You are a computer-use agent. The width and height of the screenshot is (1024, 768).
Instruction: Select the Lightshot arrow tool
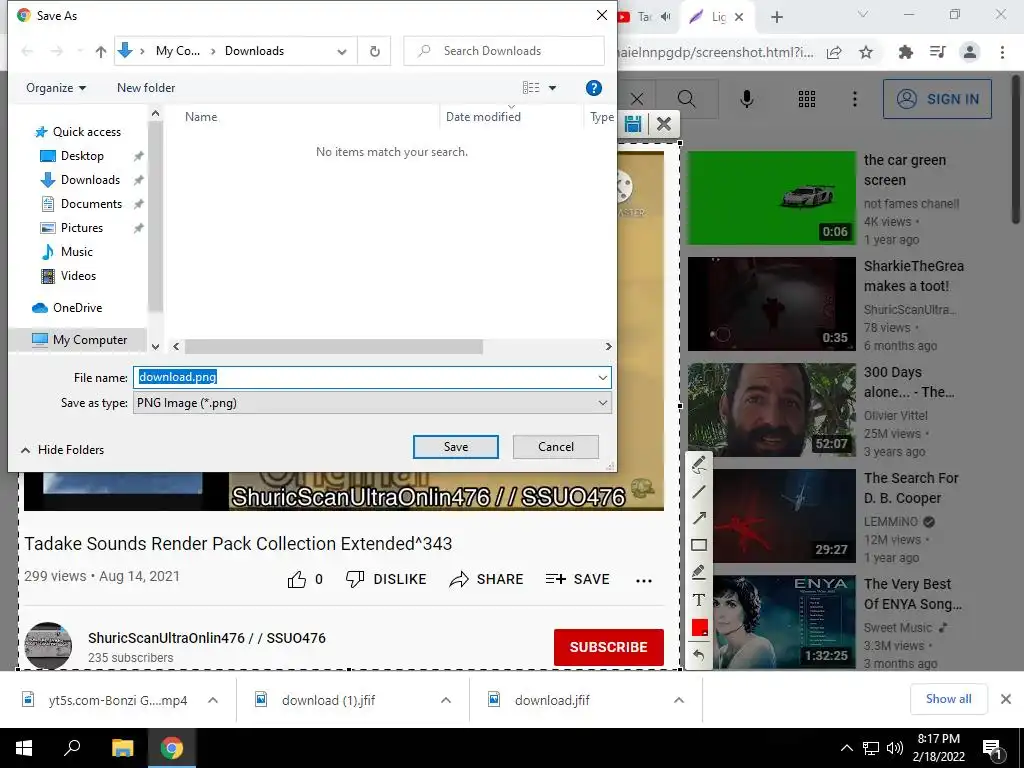[x=699, y=519]
